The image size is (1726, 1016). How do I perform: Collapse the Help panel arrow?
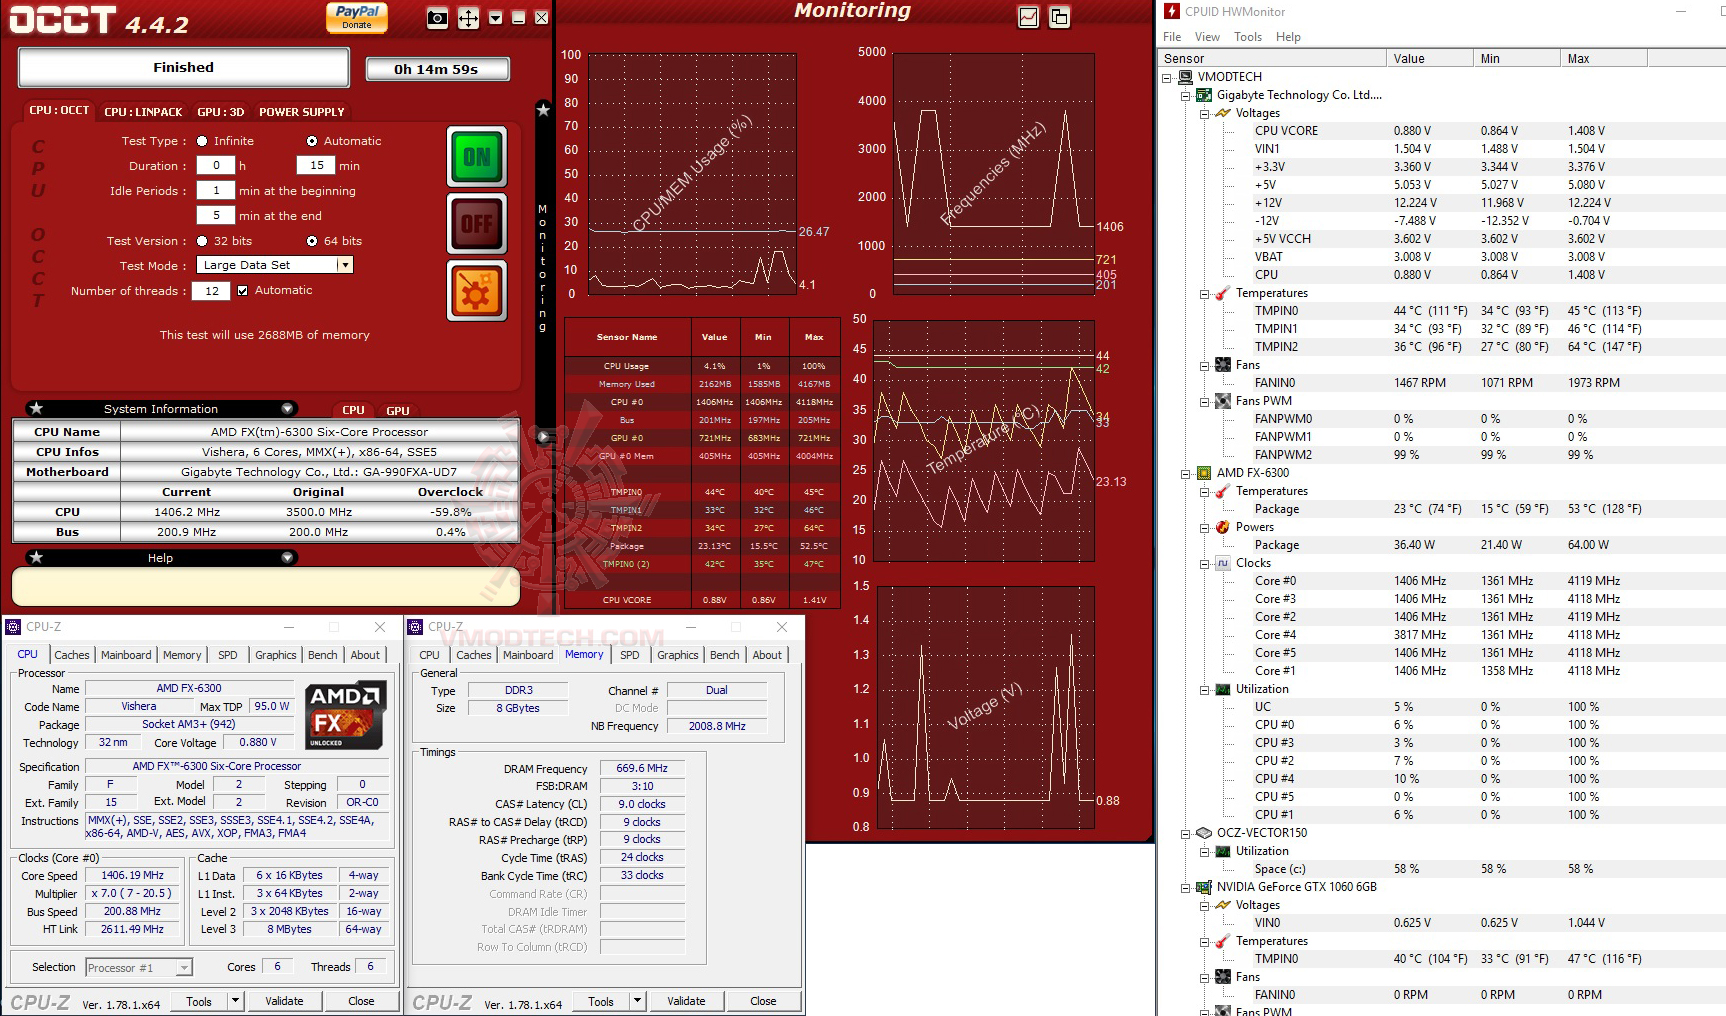click(x=287, y=557)
